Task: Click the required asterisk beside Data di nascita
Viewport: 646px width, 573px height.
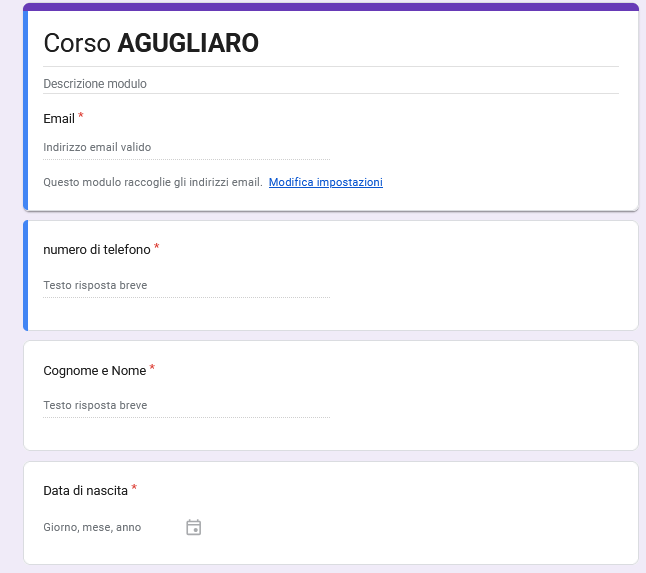Action: click(134, 488)
